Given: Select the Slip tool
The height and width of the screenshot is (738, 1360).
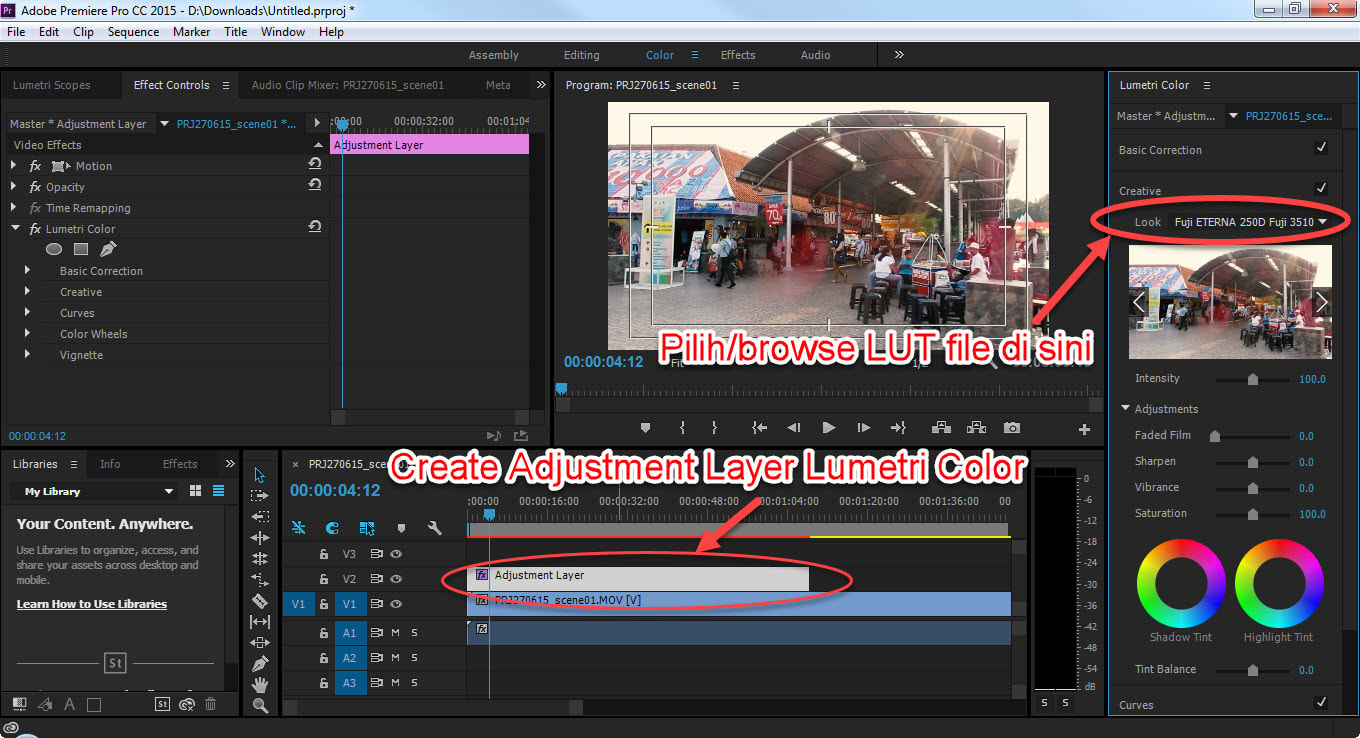Looking at the screenshot, I should (x=260, y=622).
